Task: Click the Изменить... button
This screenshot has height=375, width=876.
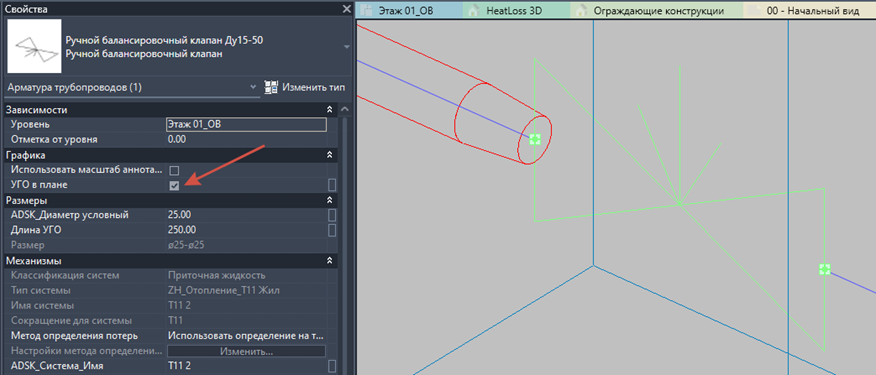Action: click(246, 352)
